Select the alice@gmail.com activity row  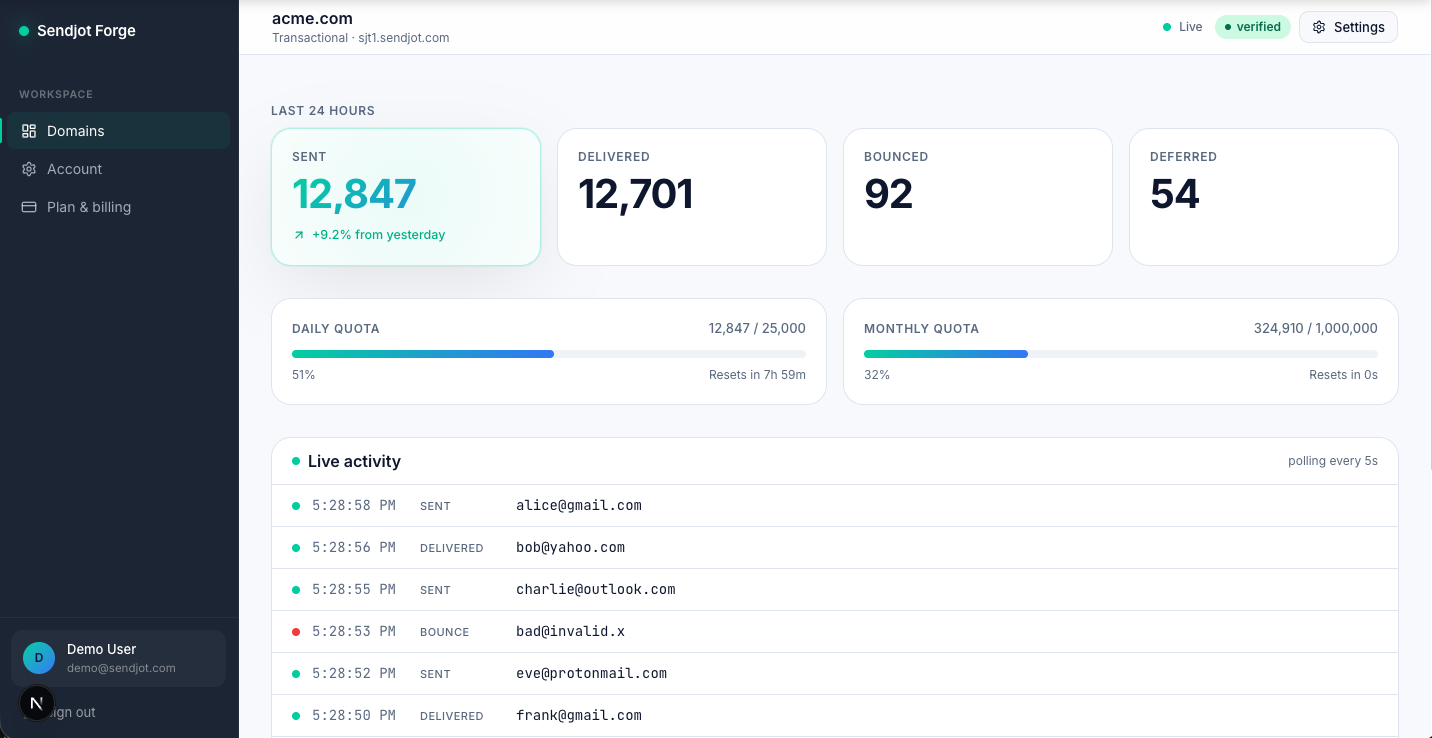[x=835, y=506]
